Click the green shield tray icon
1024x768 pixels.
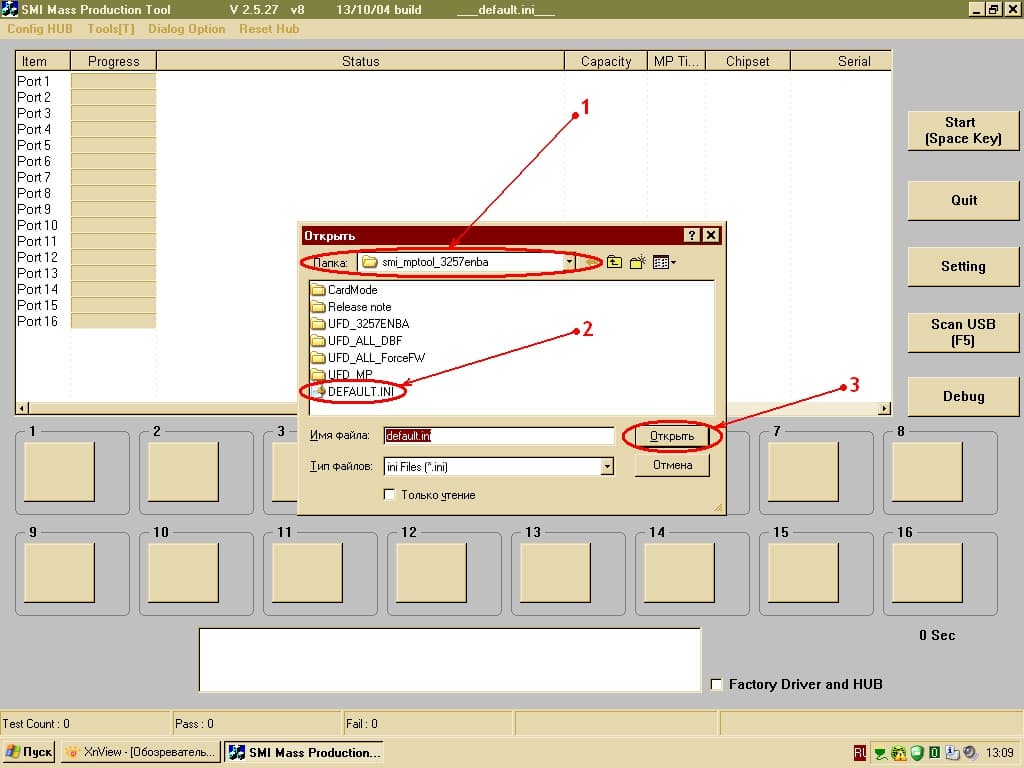tap(917, 753)
